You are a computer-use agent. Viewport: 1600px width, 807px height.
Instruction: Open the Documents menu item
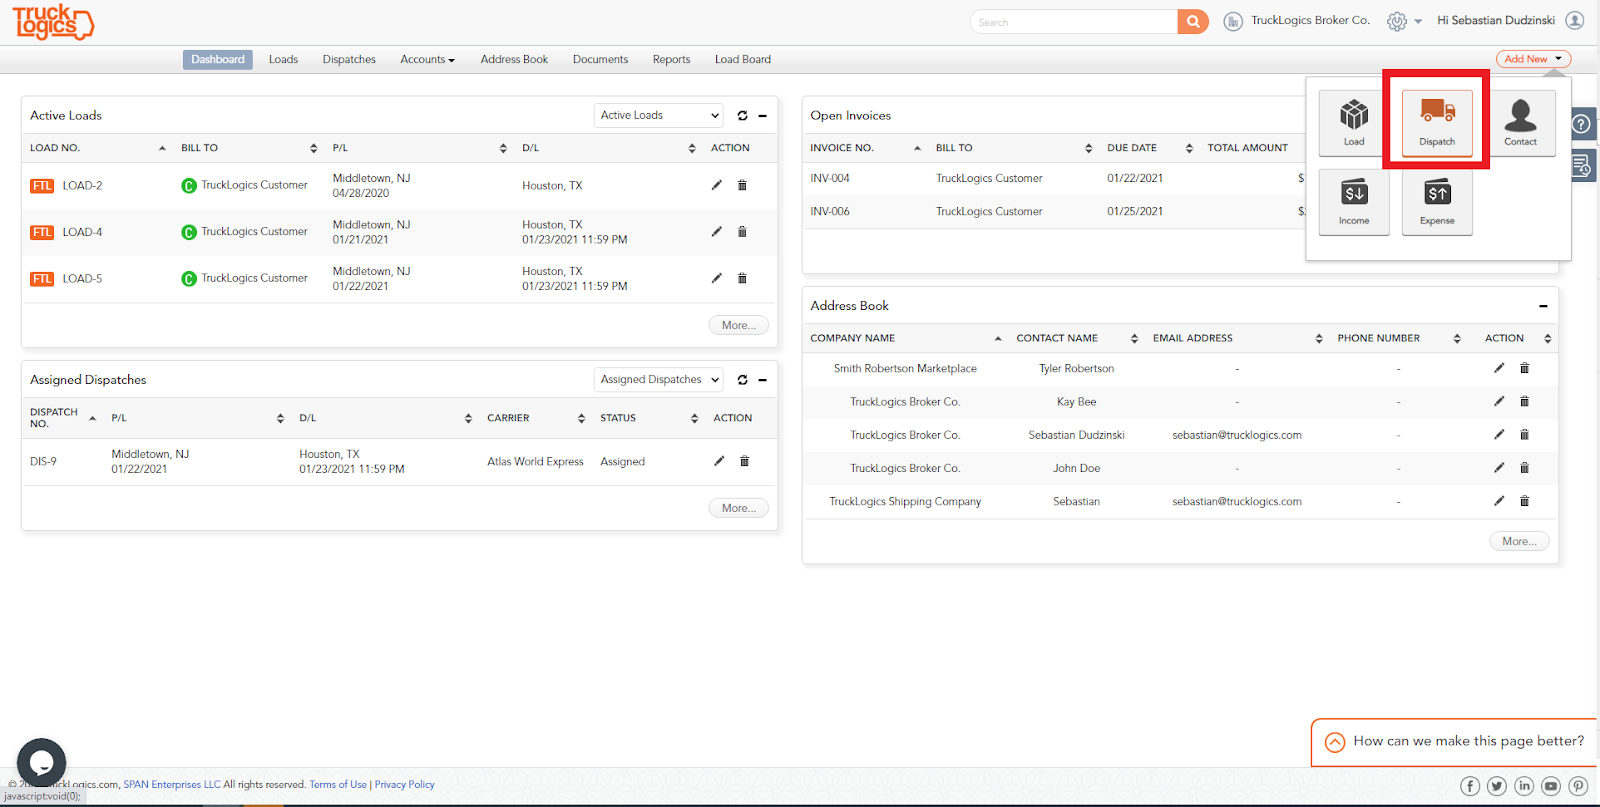600,60
